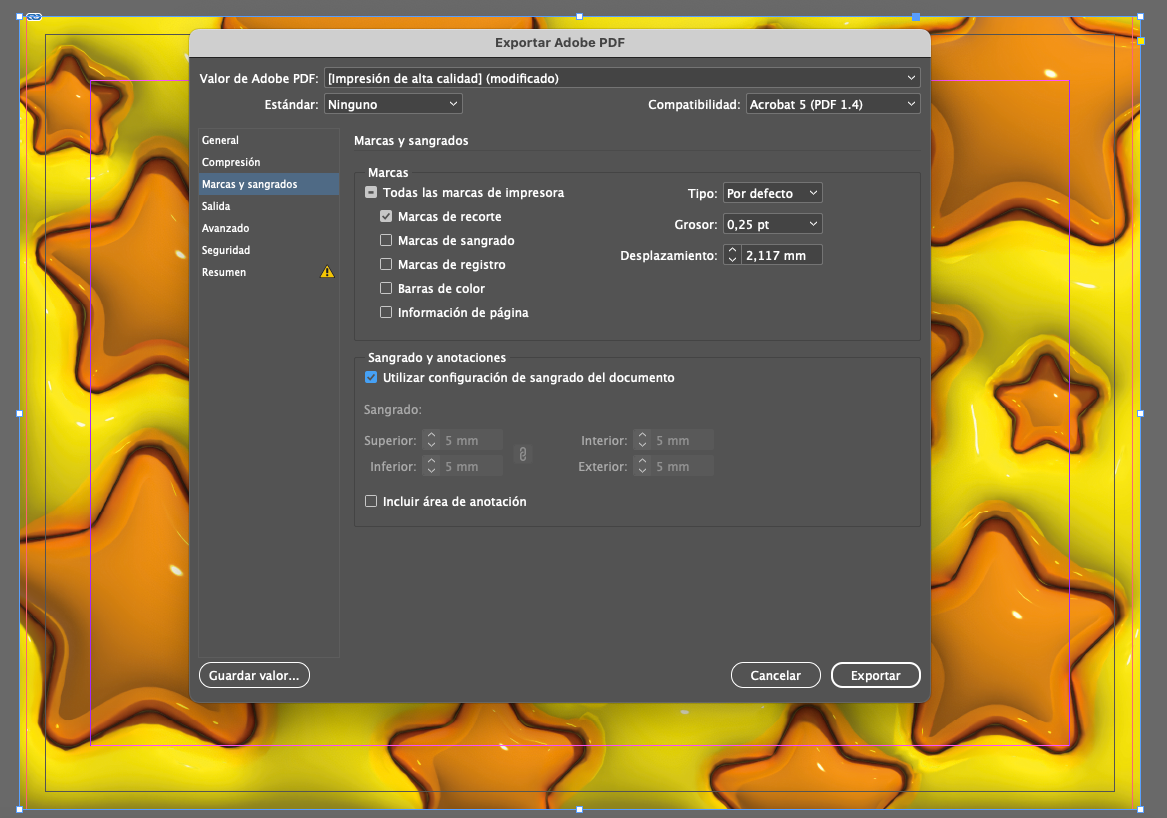Click the left-middle selection handle on canvas
The image size is (1167, 818).
[19, 413]
